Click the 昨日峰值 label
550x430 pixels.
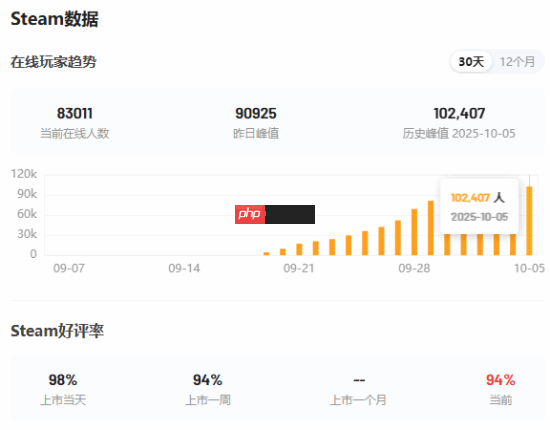(256, 133)
